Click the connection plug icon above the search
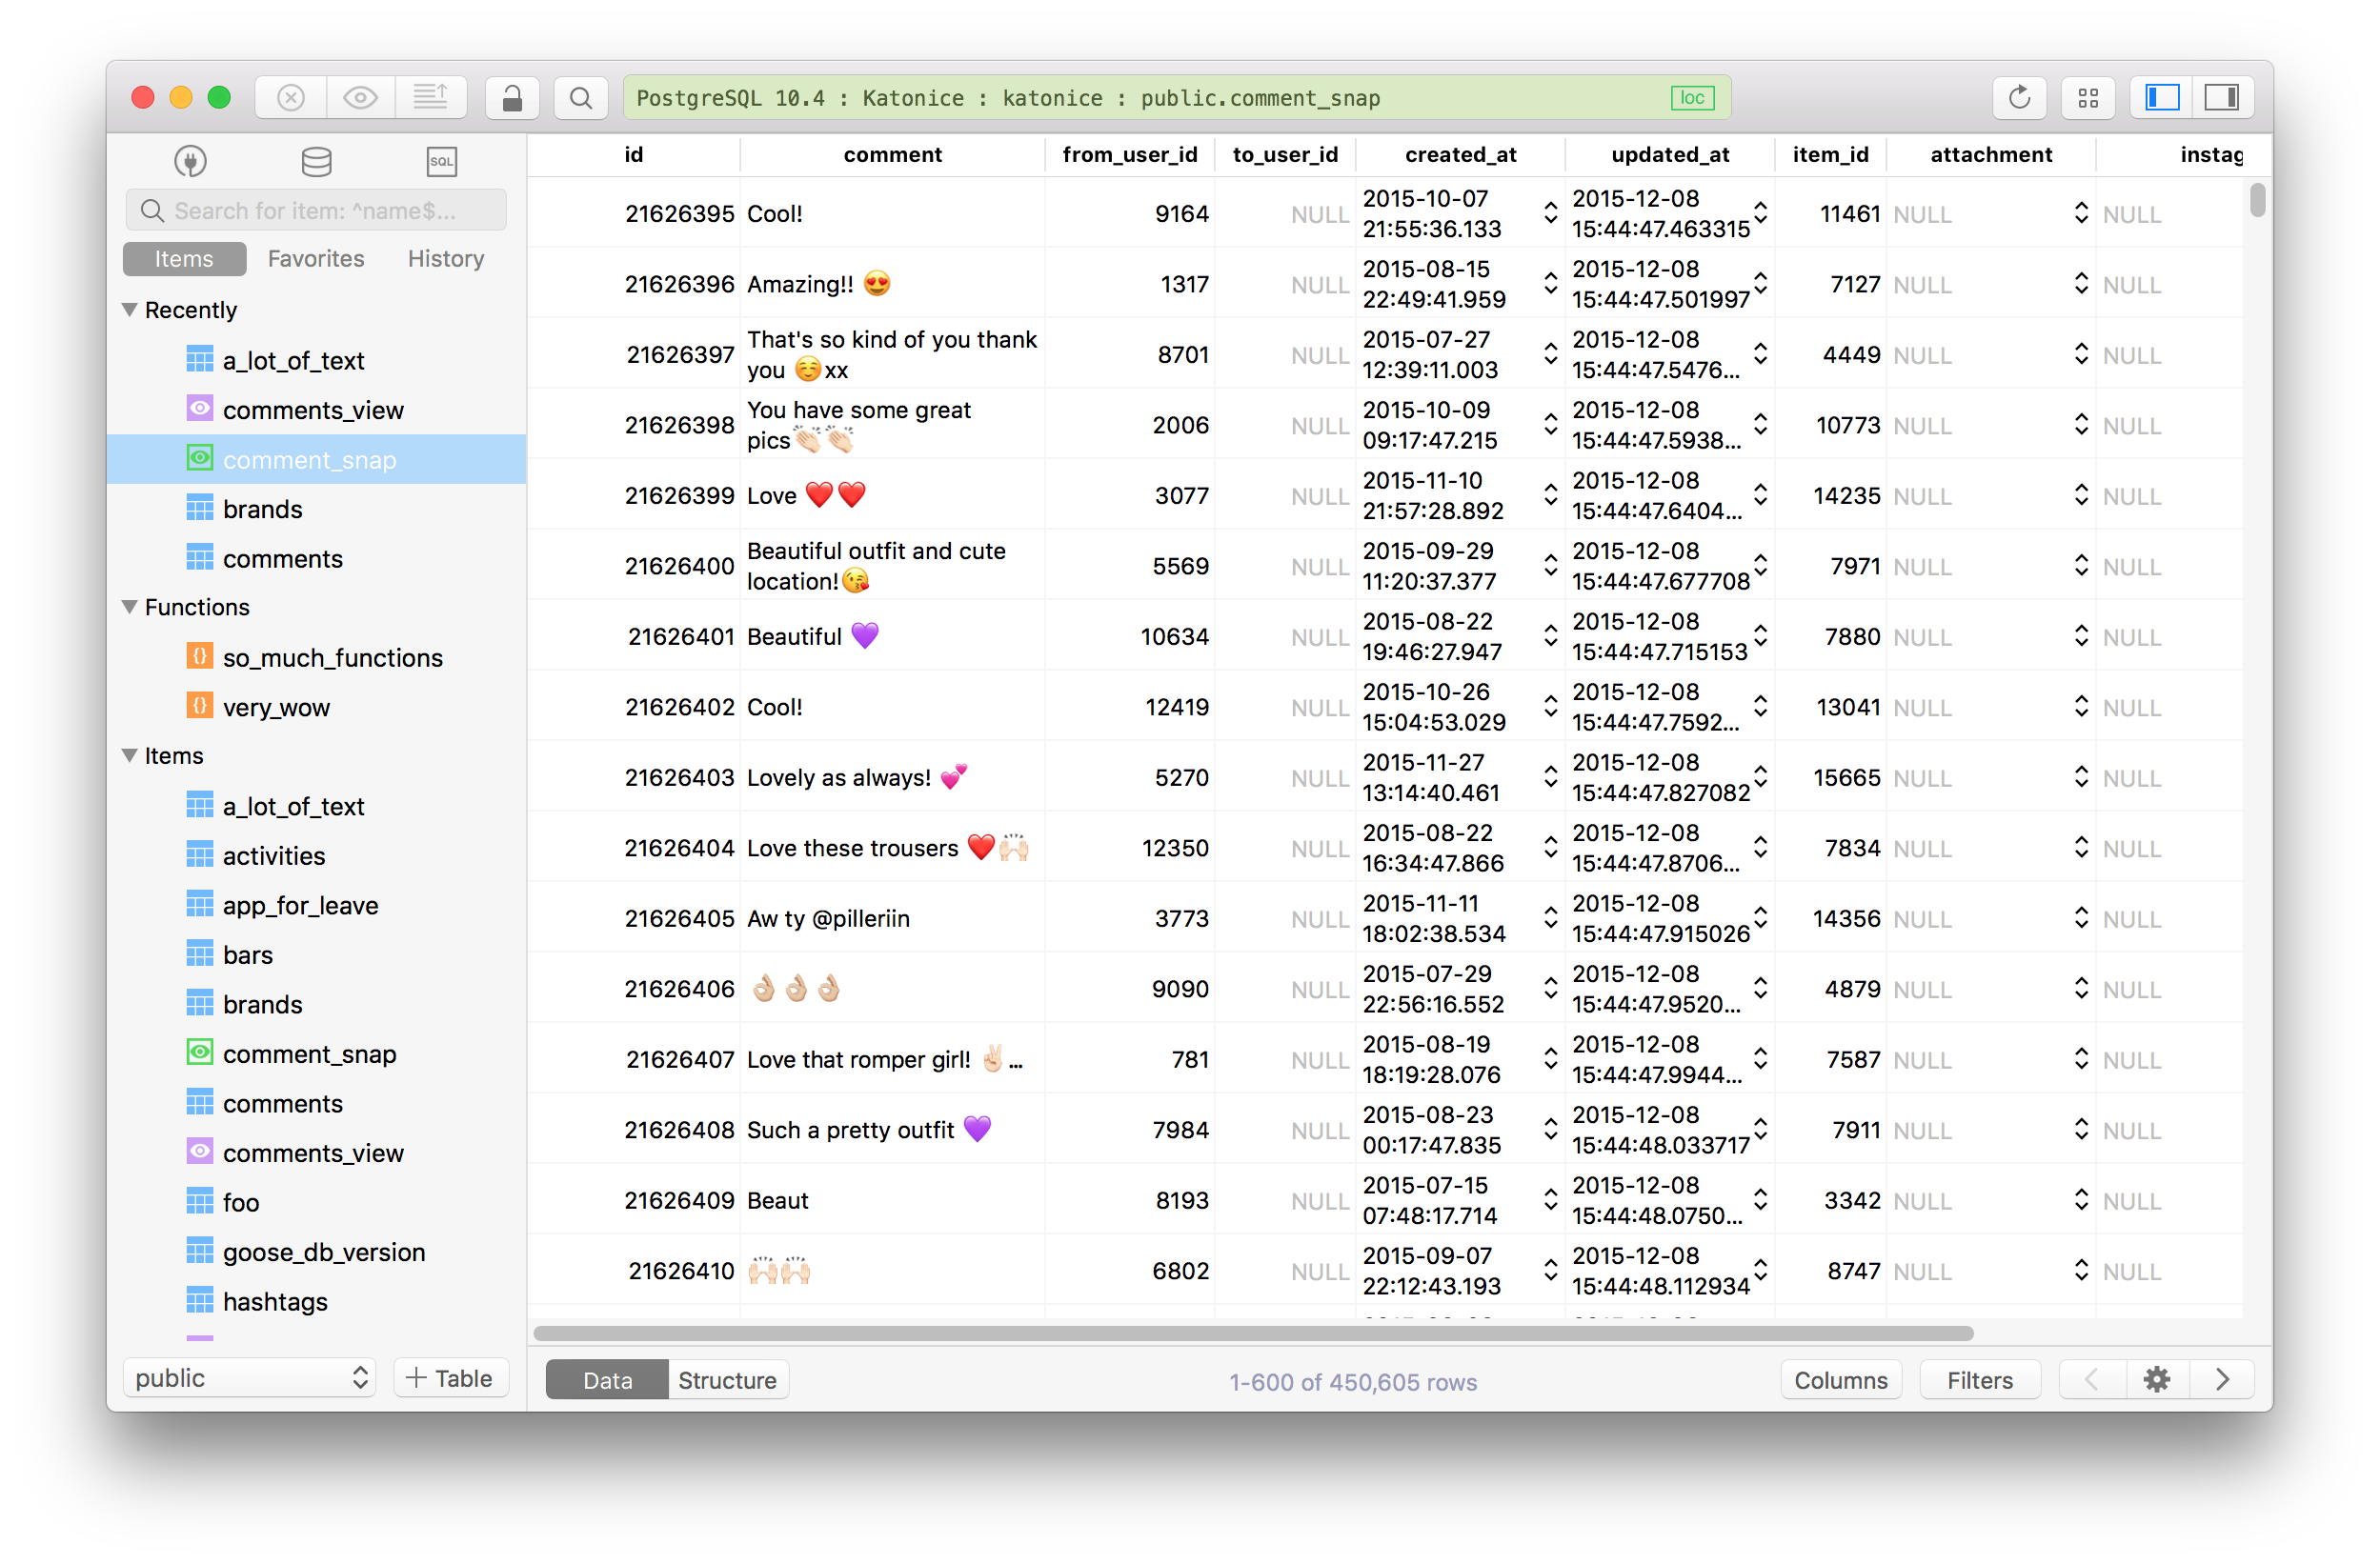The height and width of the screenshot is (1564, 2380). click(190, 161)
